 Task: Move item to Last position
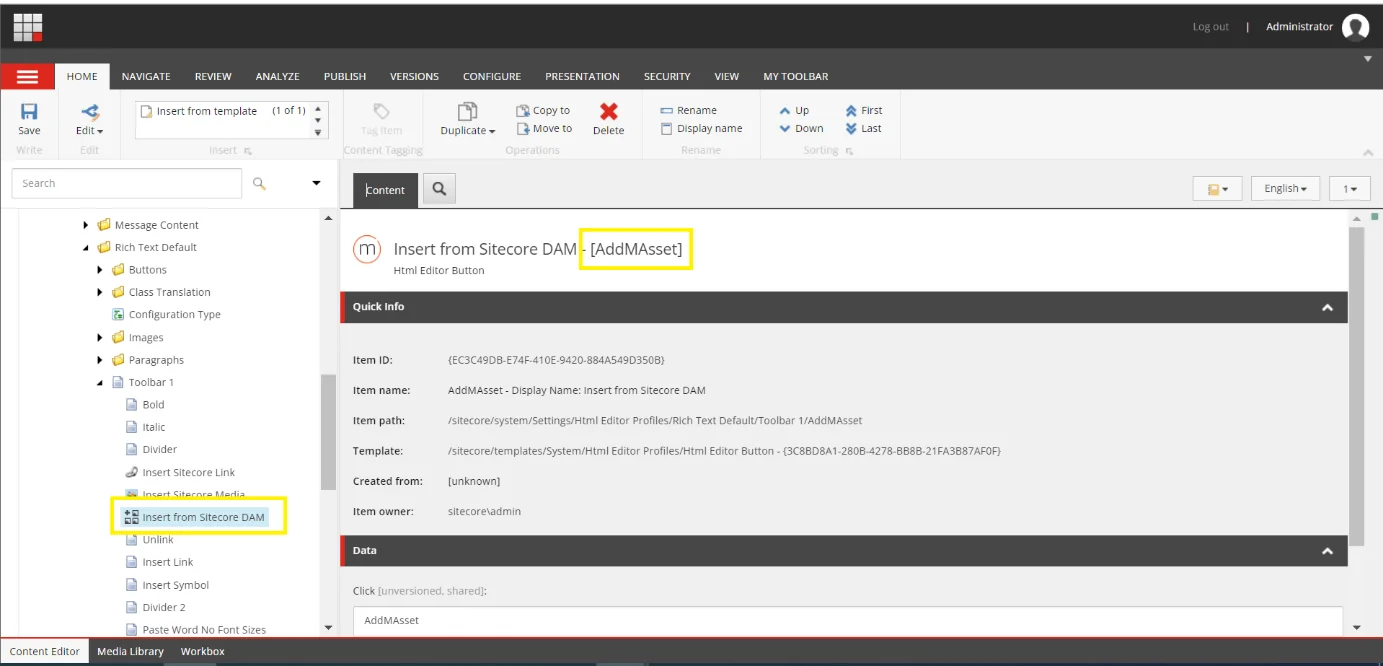tap(863, 129)
